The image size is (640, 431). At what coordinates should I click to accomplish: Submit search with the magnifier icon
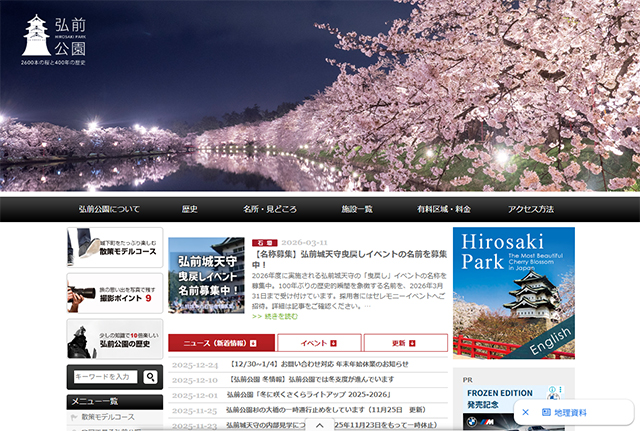pos(150,377)
